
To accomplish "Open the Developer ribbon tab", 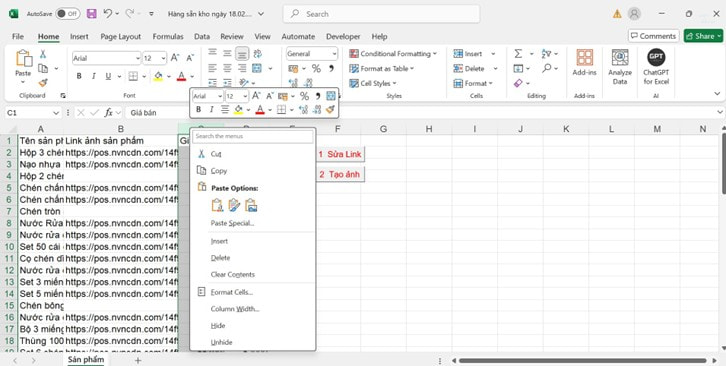I will coord(343,36).
